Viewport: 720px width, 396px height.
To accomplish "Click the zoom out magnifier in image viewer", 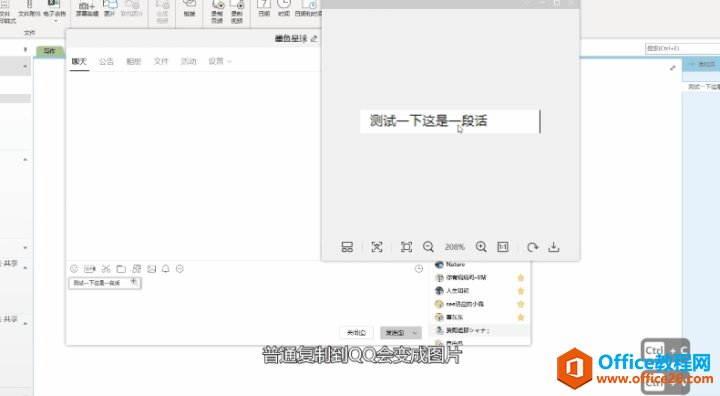I will pyautogui.click(x=428, y=247).
